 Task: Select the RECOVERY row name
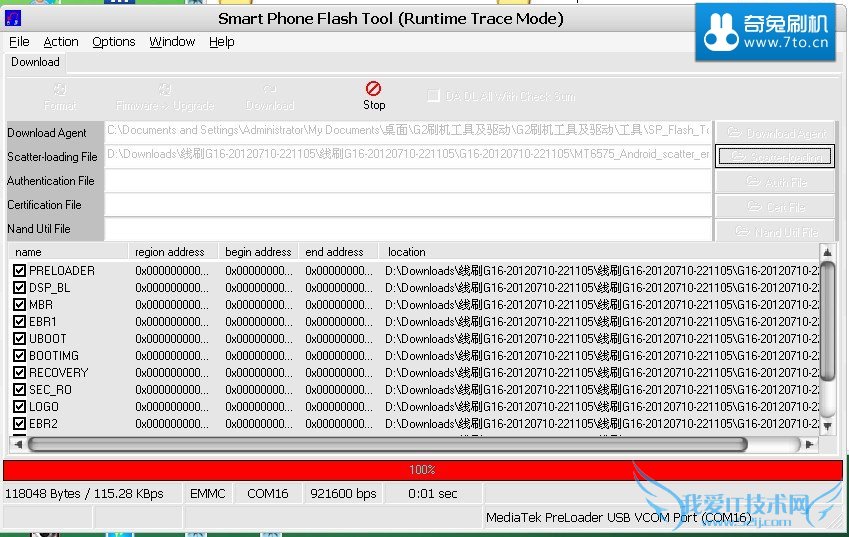point(58,373)
